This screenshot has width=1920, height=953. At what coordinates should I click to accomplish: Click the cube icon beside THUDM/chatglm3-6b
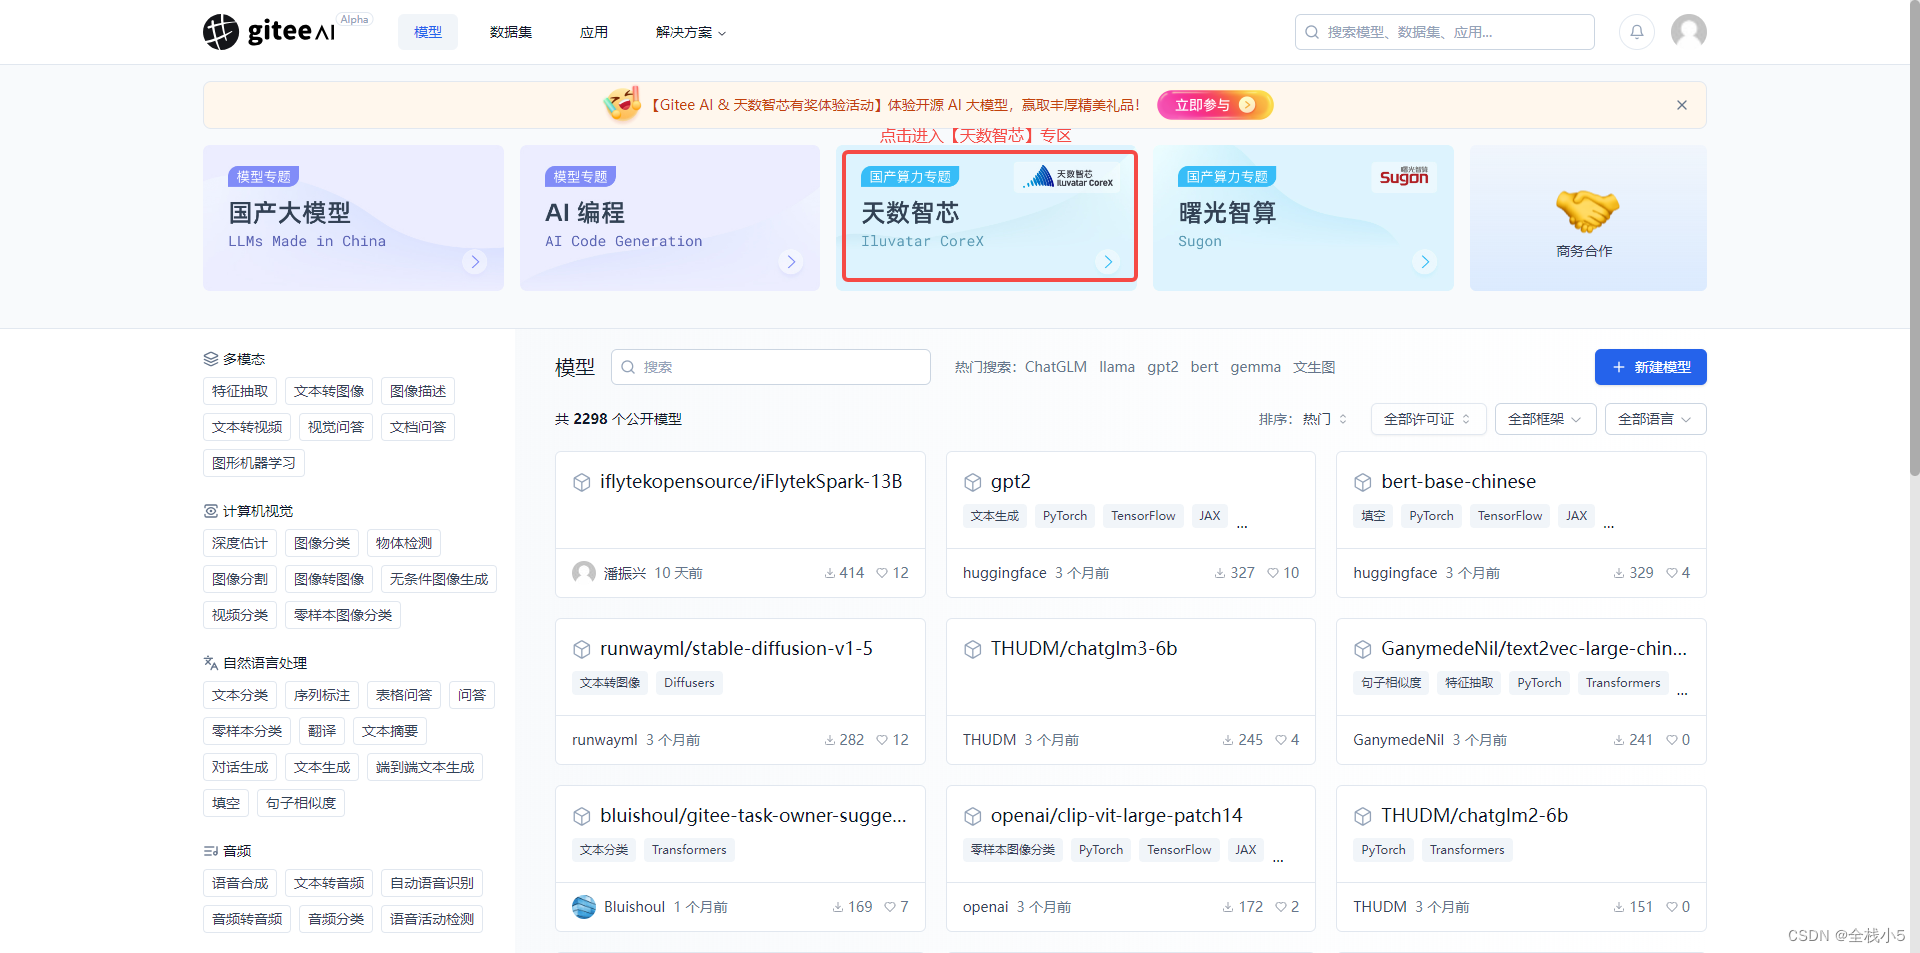[972, 649]
